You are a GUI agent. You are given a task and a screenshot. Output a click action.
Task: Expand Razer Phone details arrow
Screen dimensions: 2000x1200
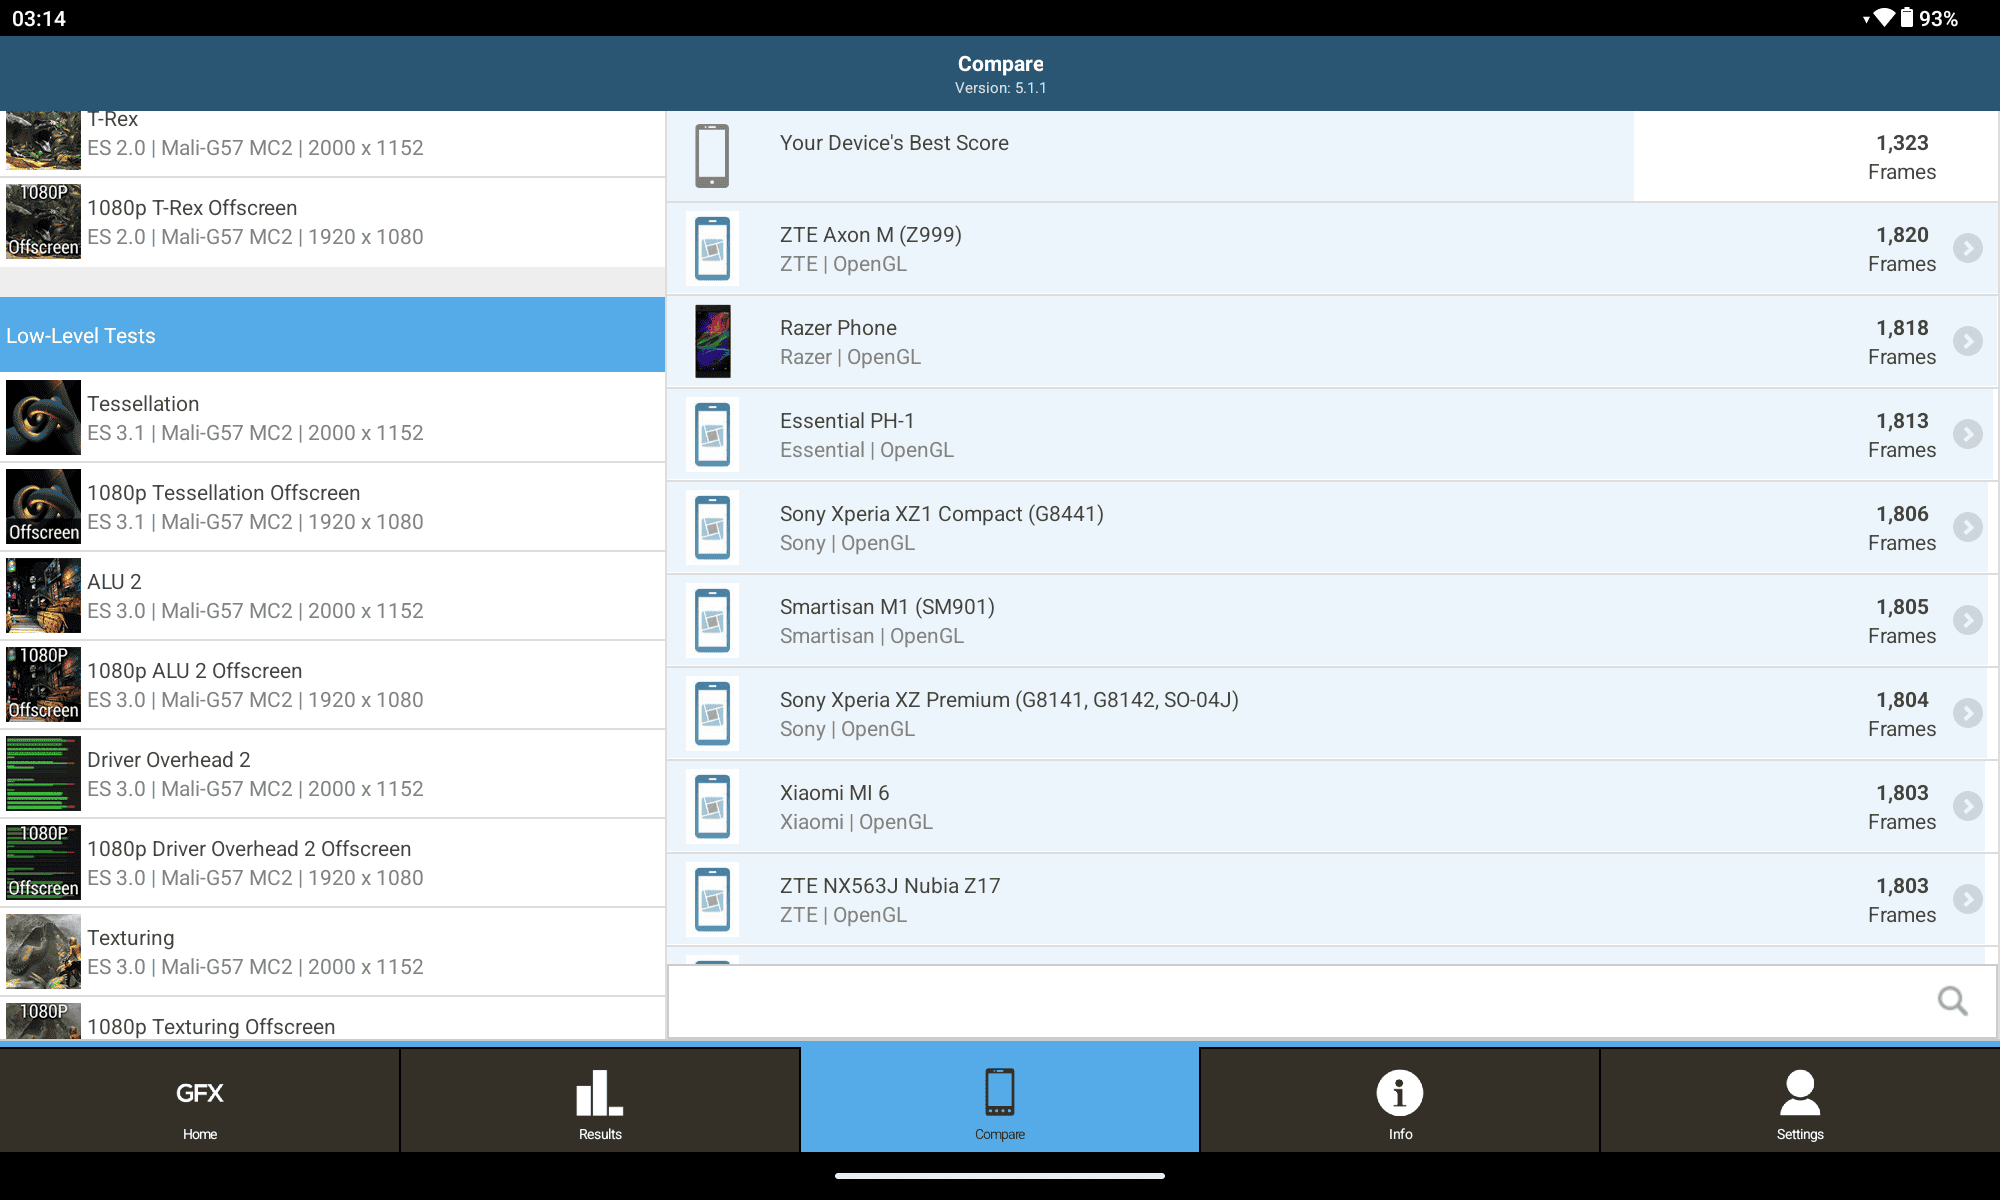pyautogui.click(x=1968, y=341)
